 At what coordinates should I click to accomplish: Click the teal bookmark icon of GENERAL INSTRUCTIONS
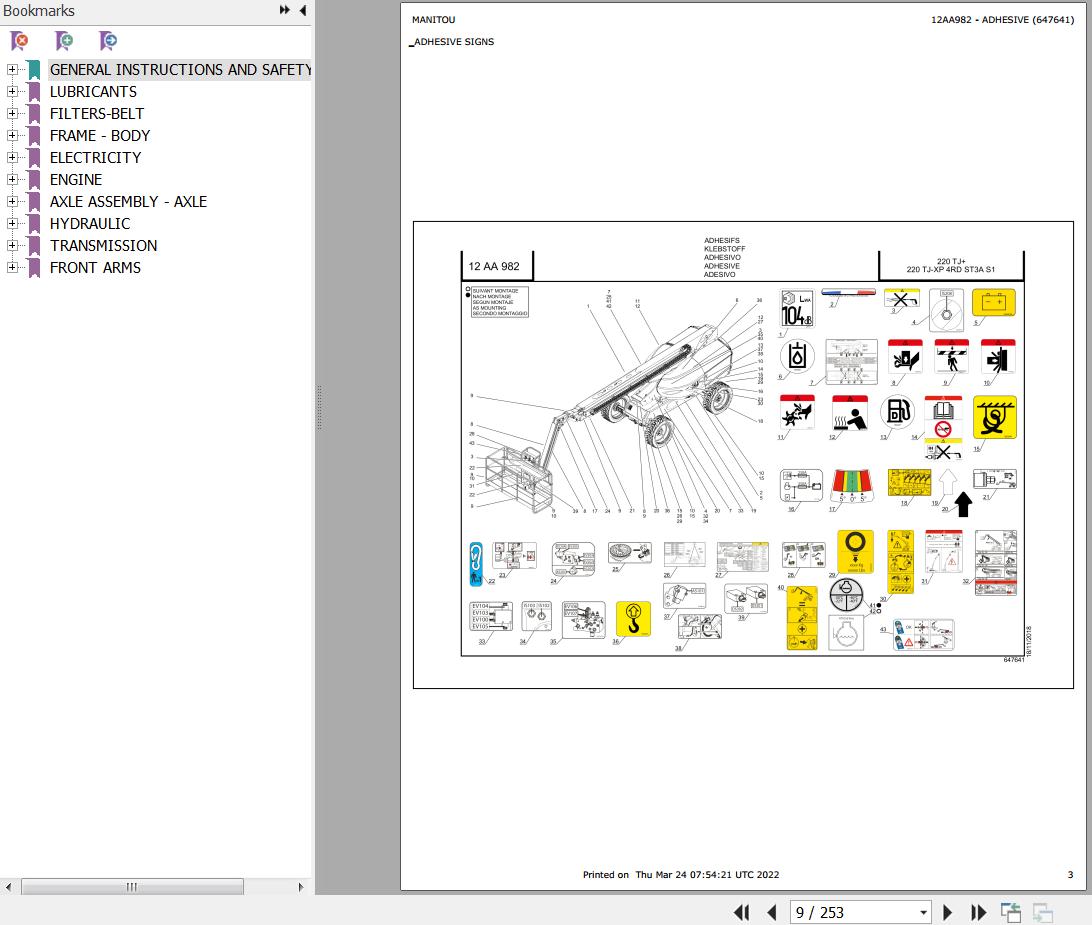[x=33, y=70]
